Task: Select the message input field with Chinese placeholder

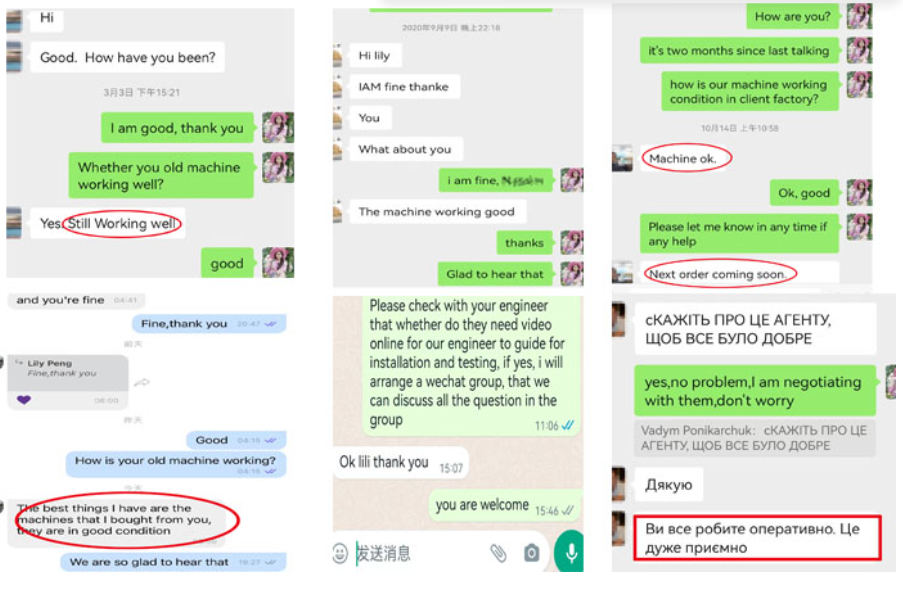Action: 420,553
